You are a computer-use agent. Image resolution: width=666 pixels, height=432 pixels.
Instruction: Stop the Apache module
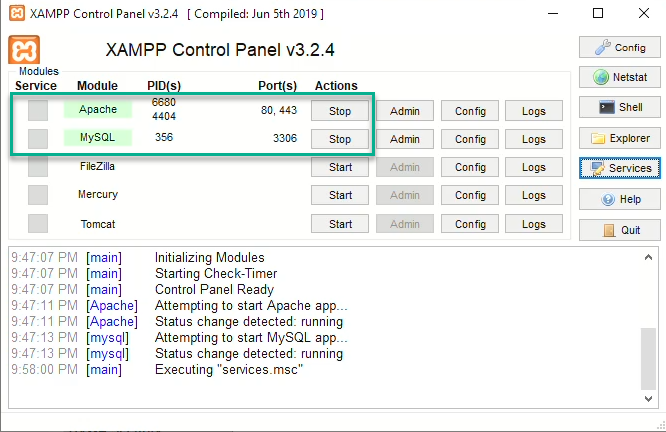[340, 111]
